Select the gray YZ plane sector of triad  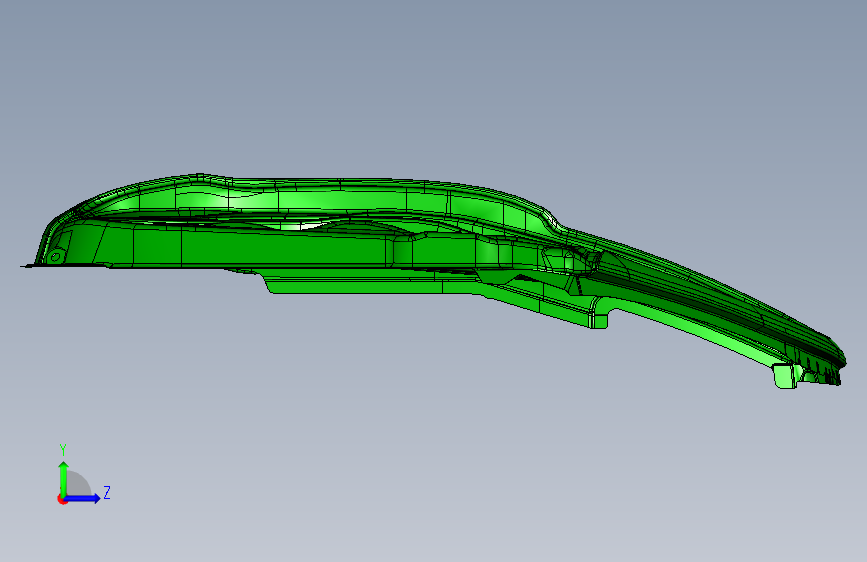tap(77, 484)
